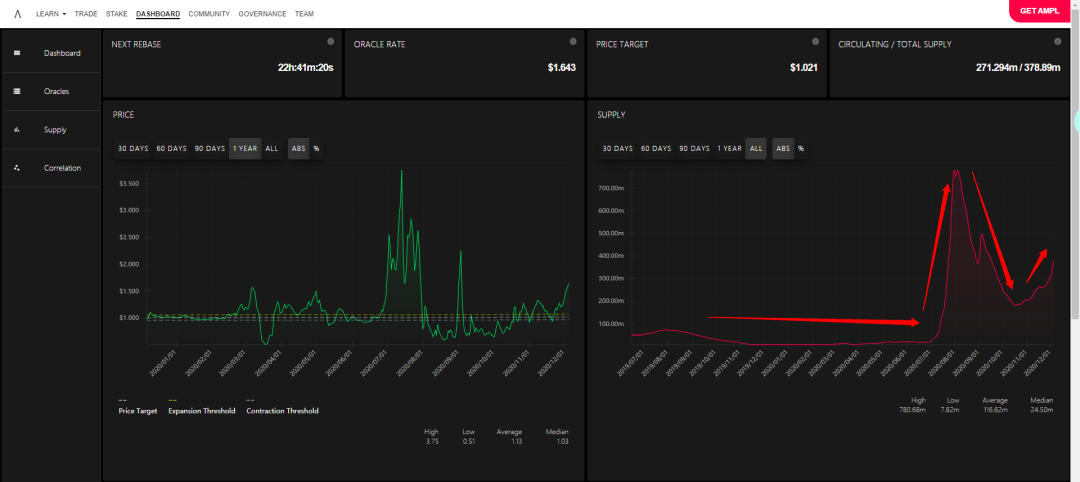Click the Ampleforth lambda logo
Viewport: 1080px width, 482px height.
coord(18,14)
